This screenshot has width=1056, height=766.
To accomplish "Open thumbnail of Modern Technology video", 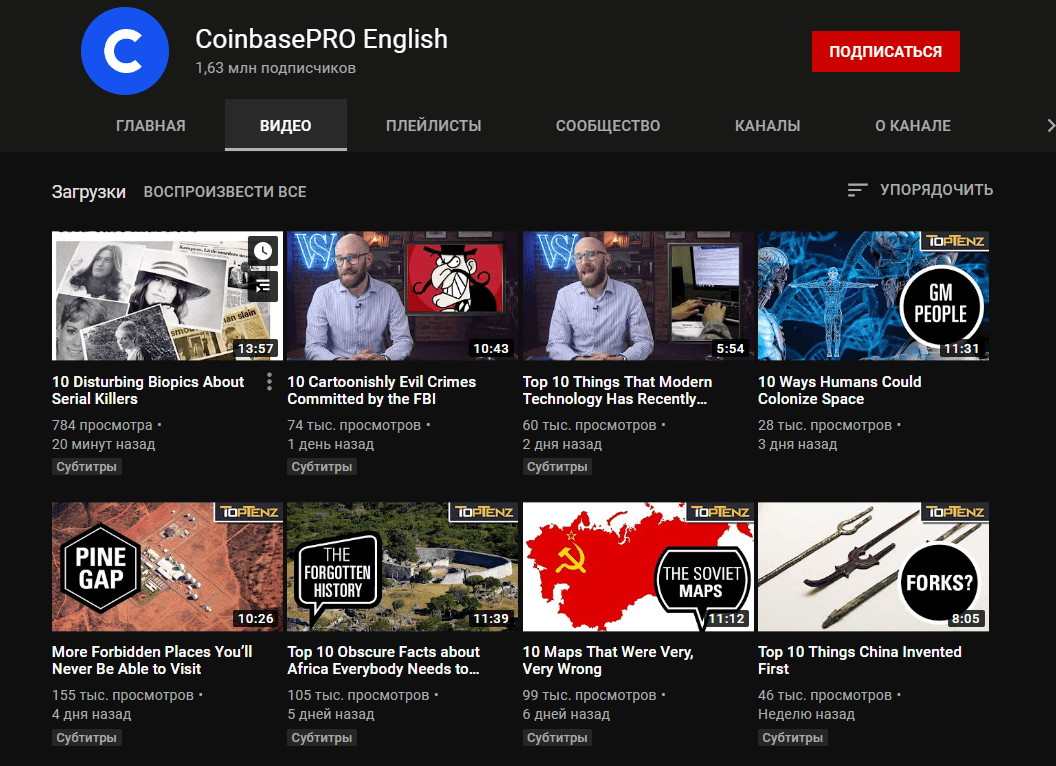I will (638, 296).
